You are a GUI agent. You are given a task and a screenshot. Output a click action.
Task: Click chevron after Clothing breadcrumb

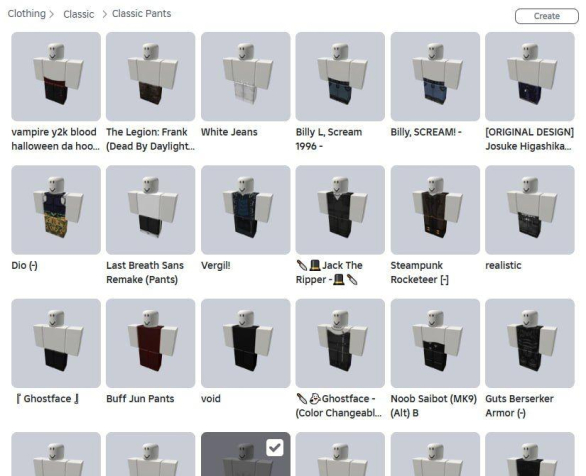[52, 14]
